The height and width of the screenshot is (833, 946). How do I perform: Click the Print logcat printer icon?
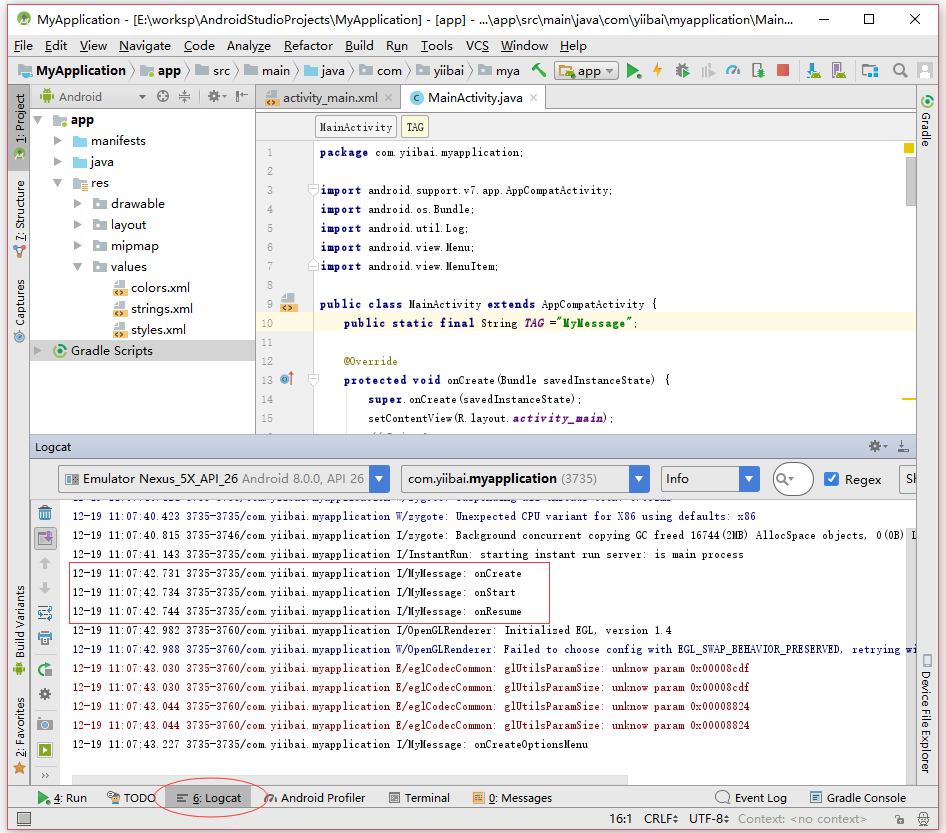[45, 638]
